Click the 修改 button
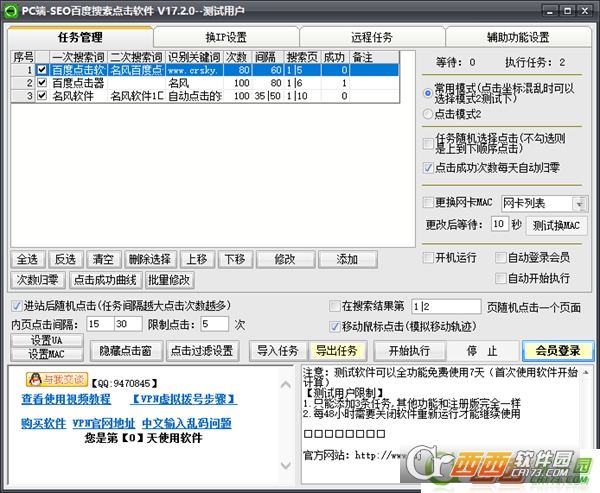The height and width of the screenshot is (493, 600). pos(285,260)
